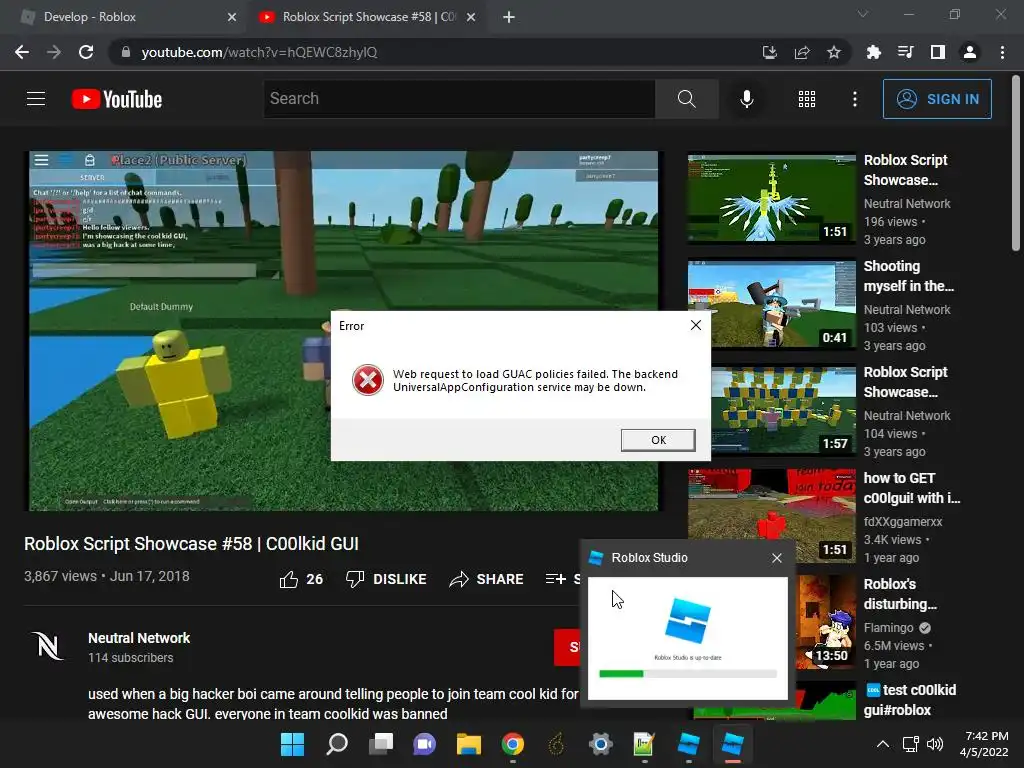Open the Chrome extensions puzzle icon
1024x768 pixels.
pos(873,52)
